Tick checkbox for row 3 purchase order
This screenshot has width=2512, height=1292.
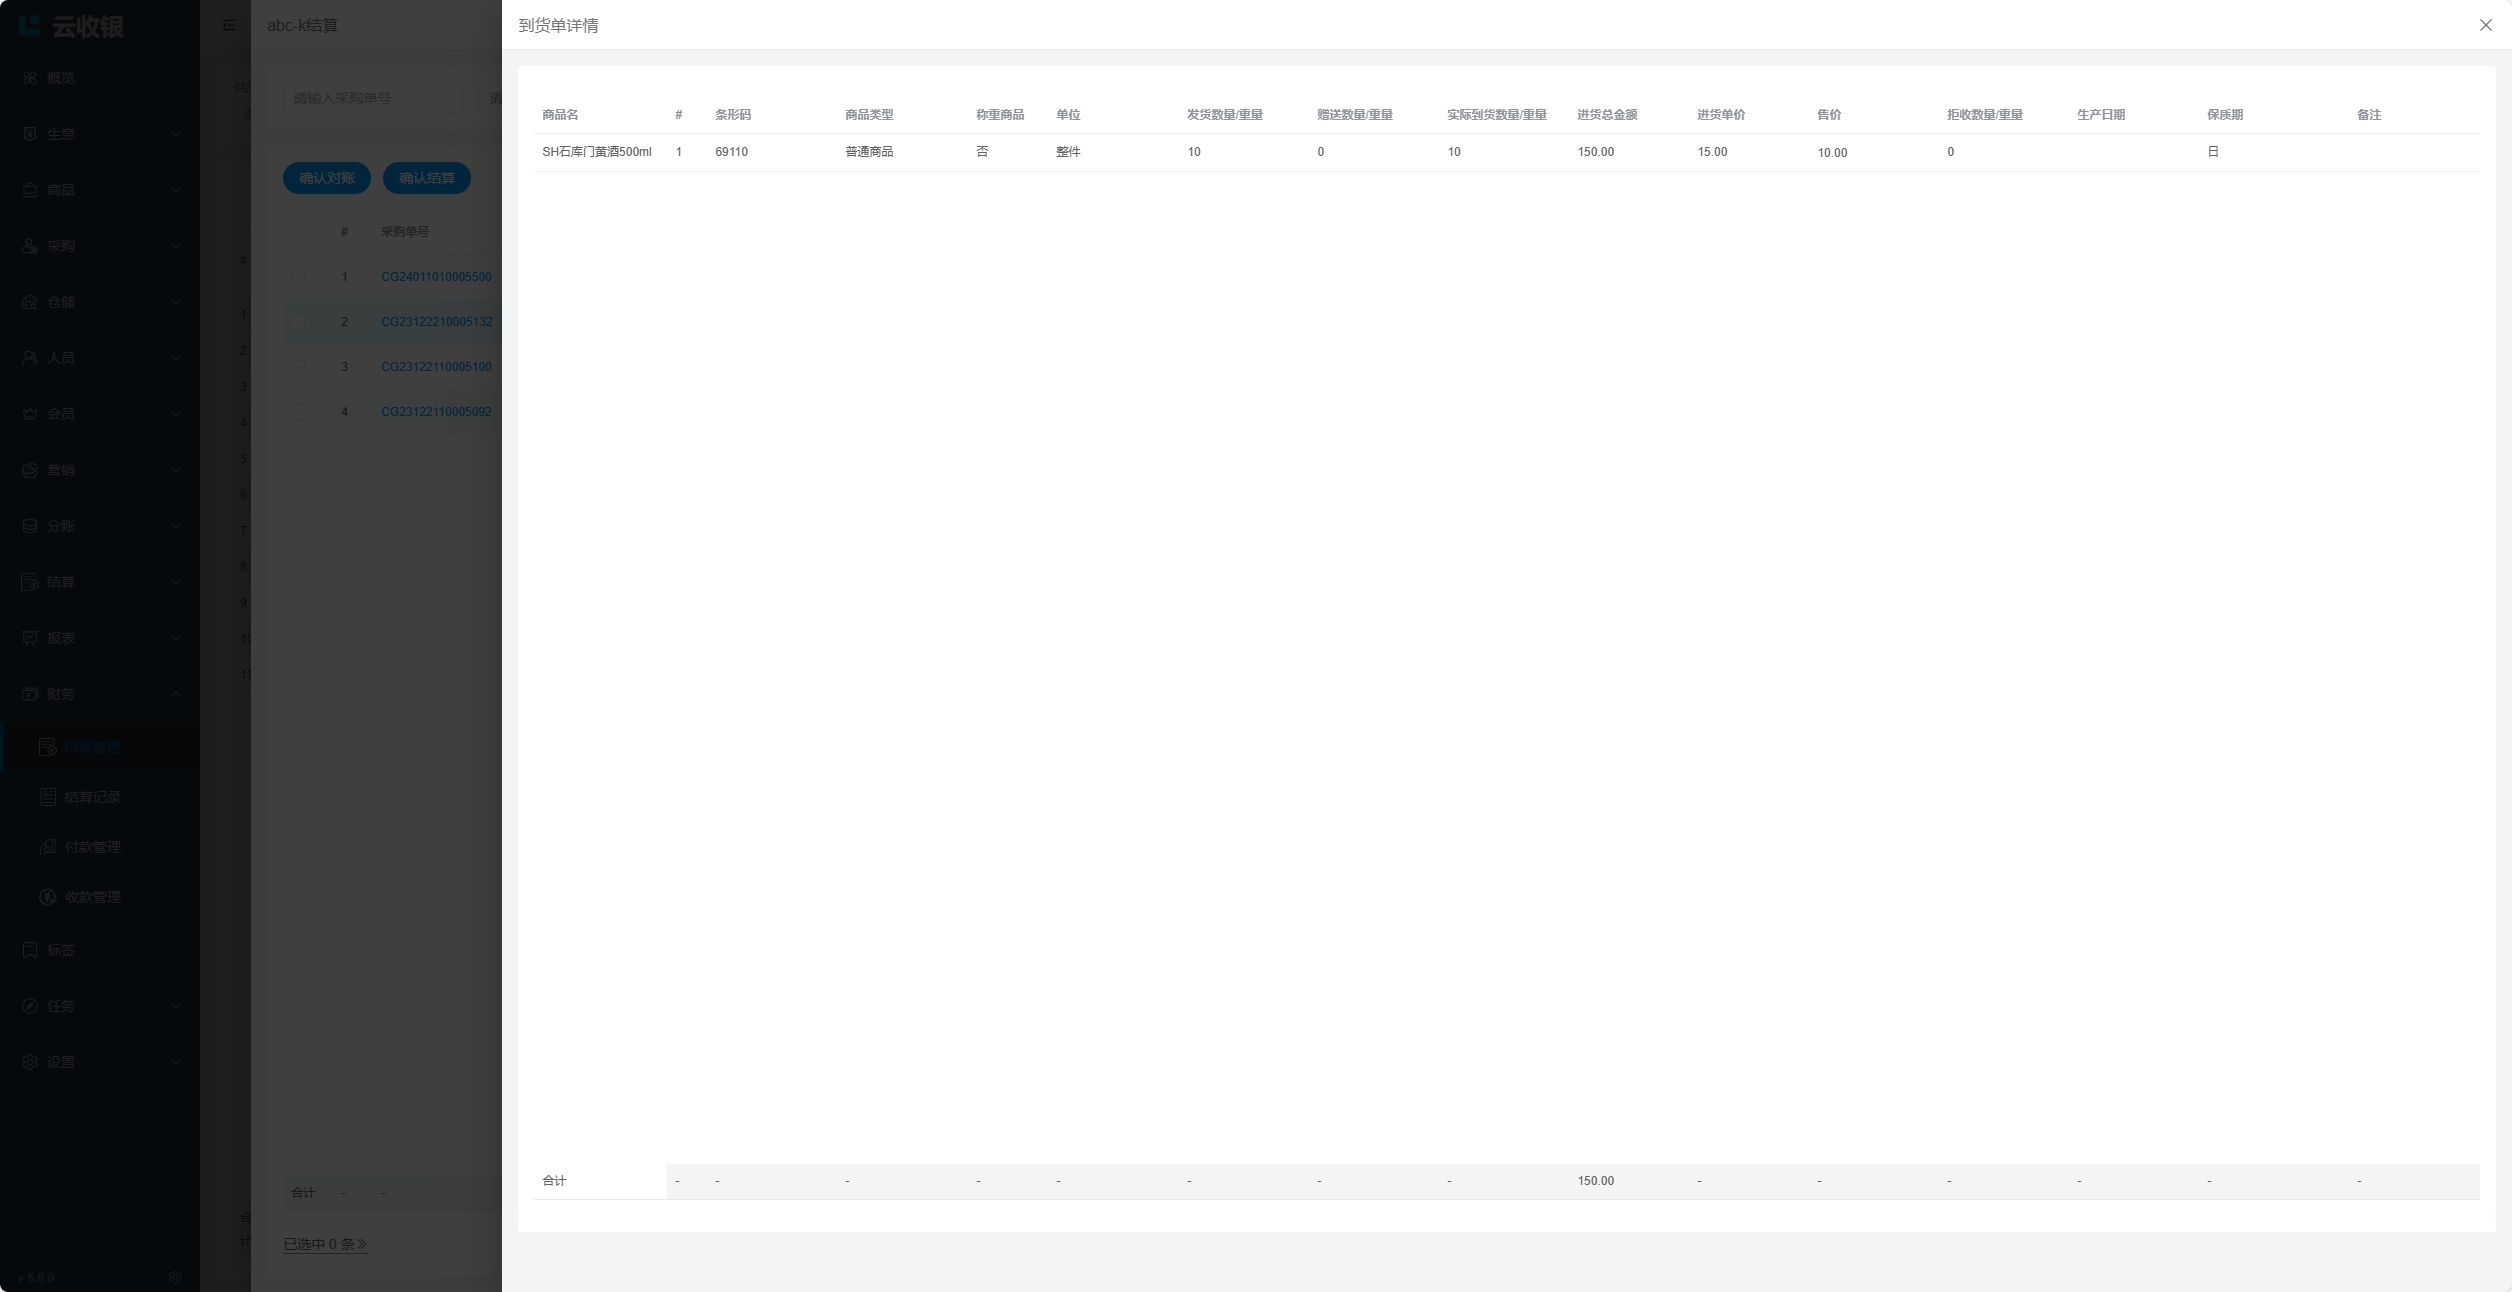click(x=298, y=367)
